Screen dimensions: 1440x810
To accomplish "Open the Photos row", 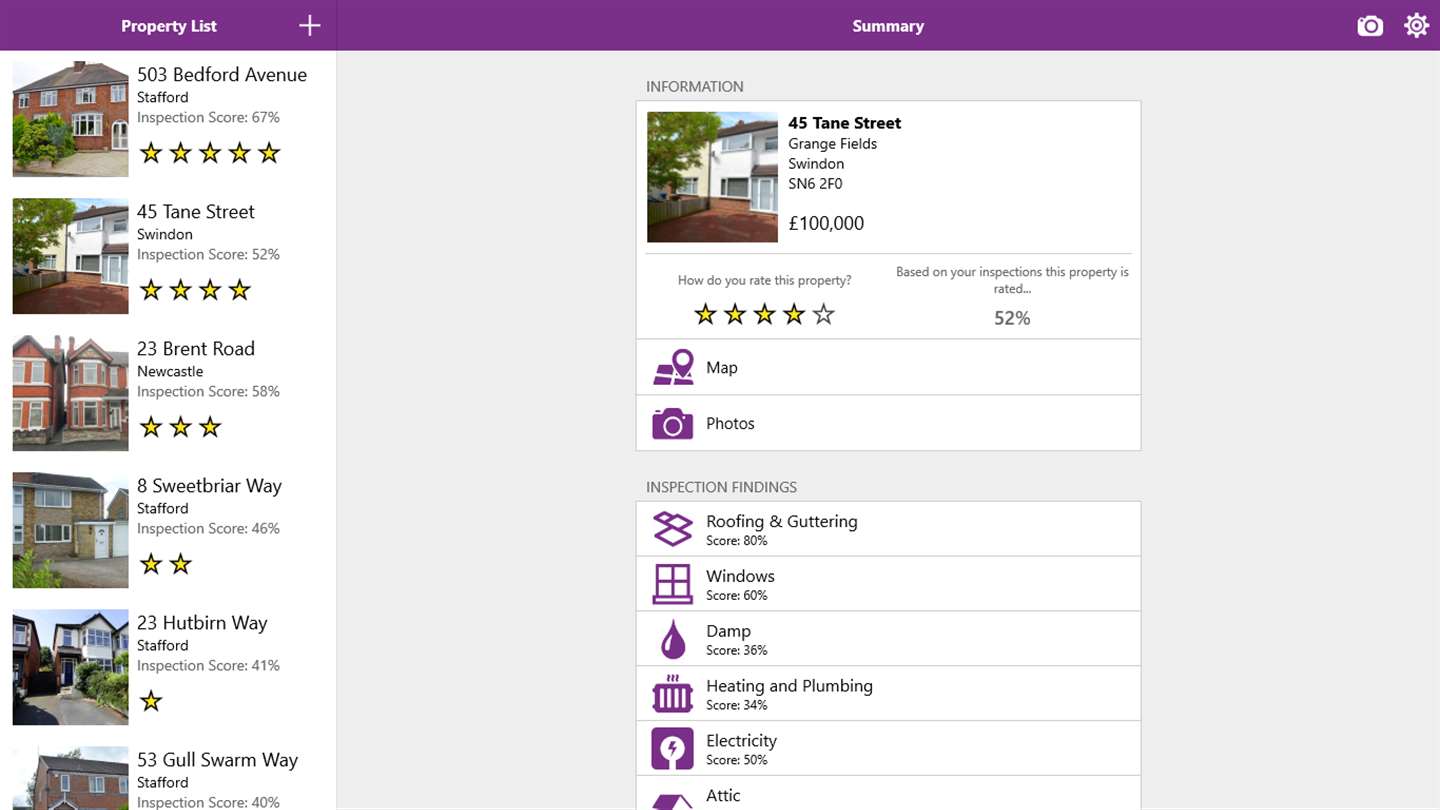I will pyautogui.click(x=888, y=423).
